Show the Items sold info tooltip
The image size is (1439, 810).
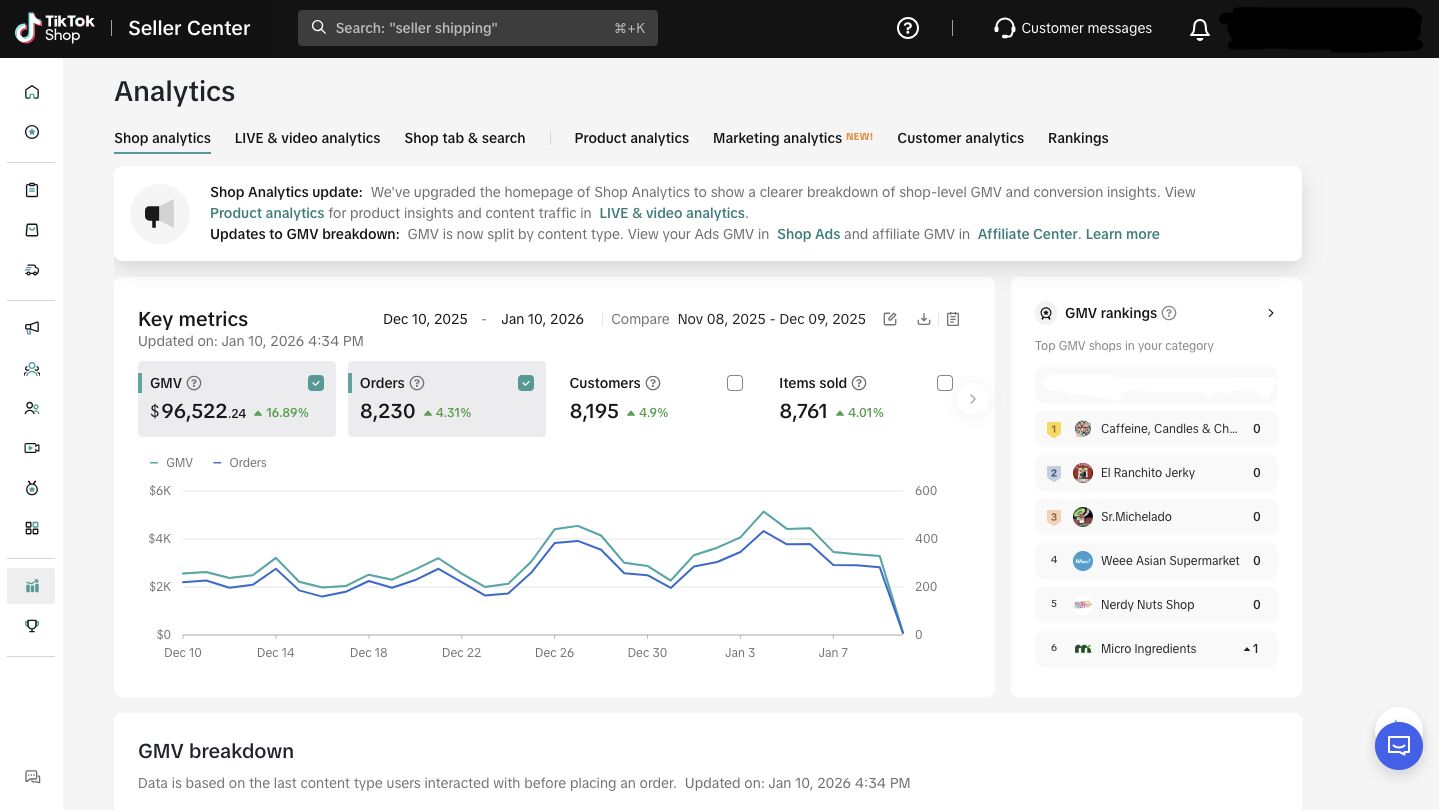coord(859,383)
